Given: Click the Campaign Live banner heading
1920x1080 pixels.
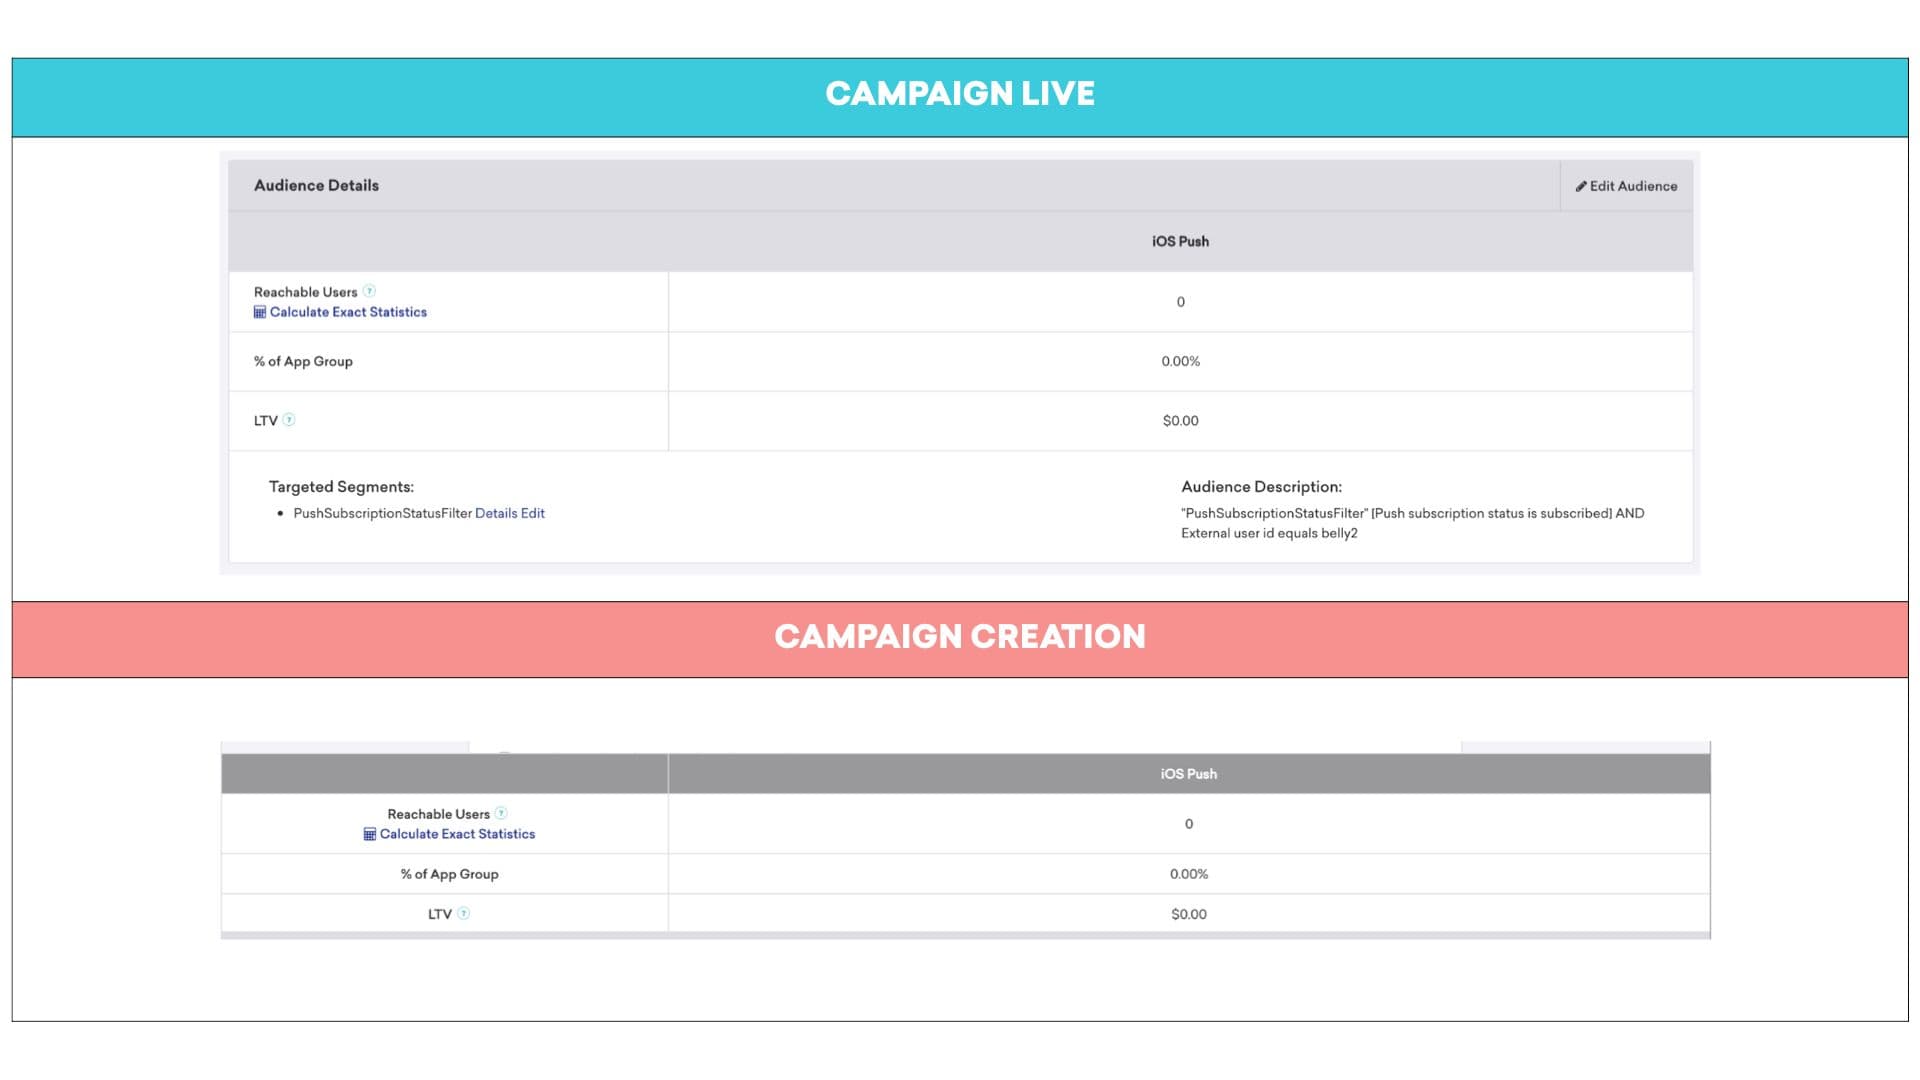Looking at the screenshot, I should pyautogui.click(x=959, y=94).
